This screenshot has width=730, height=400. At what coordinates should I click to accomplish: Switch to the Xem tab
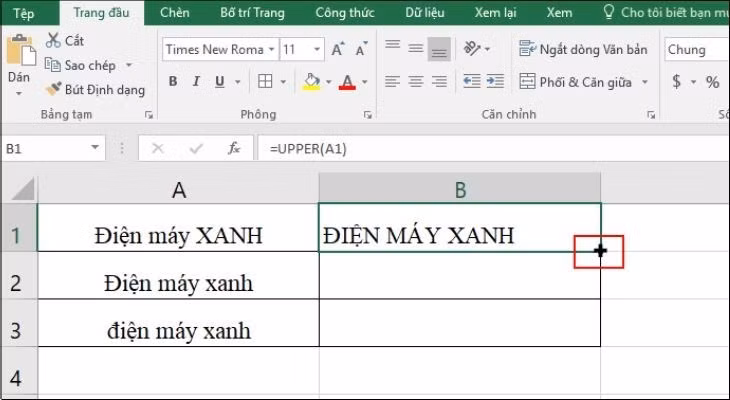tap(559, 13)
